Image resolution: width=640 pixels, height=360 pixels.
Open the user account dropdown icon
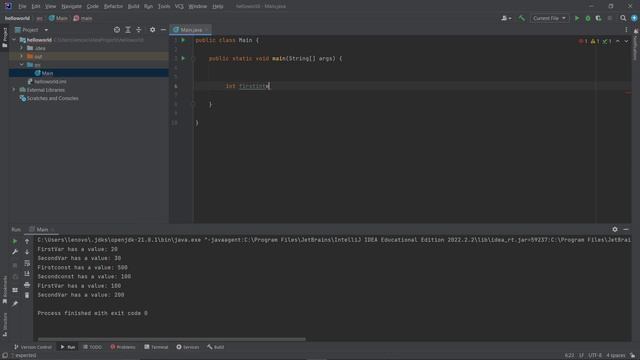point(506,18)
